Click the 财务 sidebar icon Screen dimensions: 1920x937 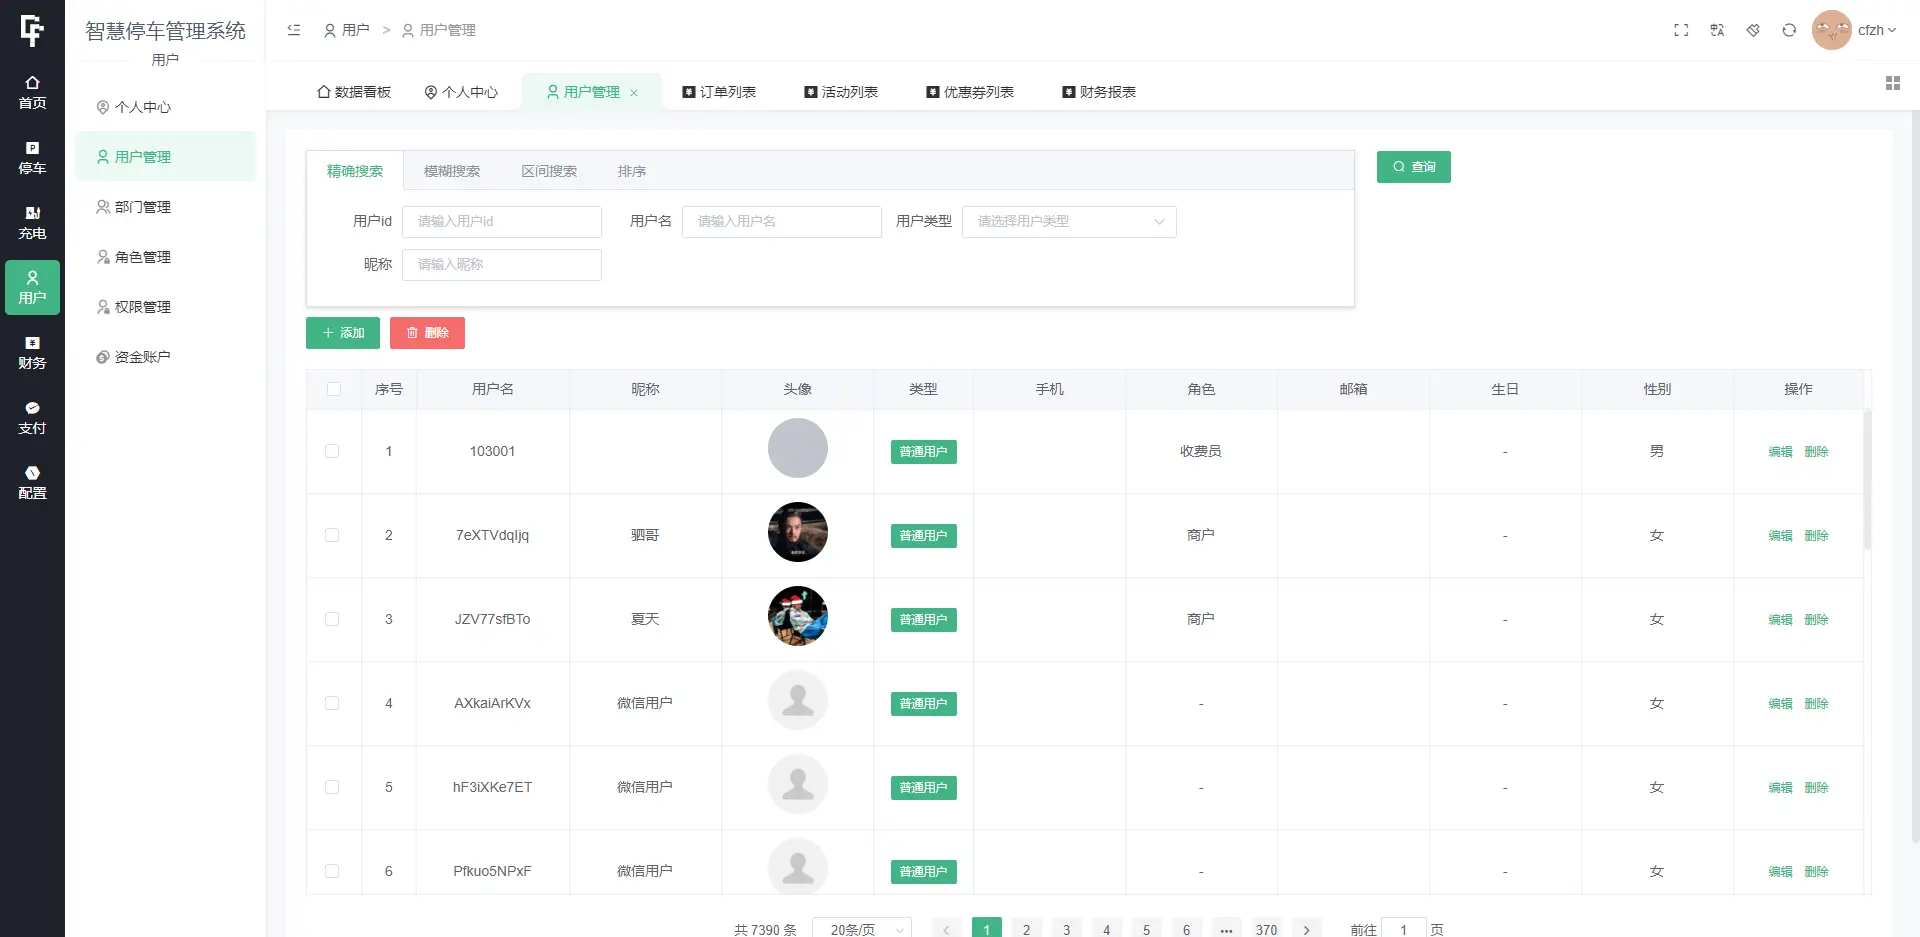click(x=32, y=352)
